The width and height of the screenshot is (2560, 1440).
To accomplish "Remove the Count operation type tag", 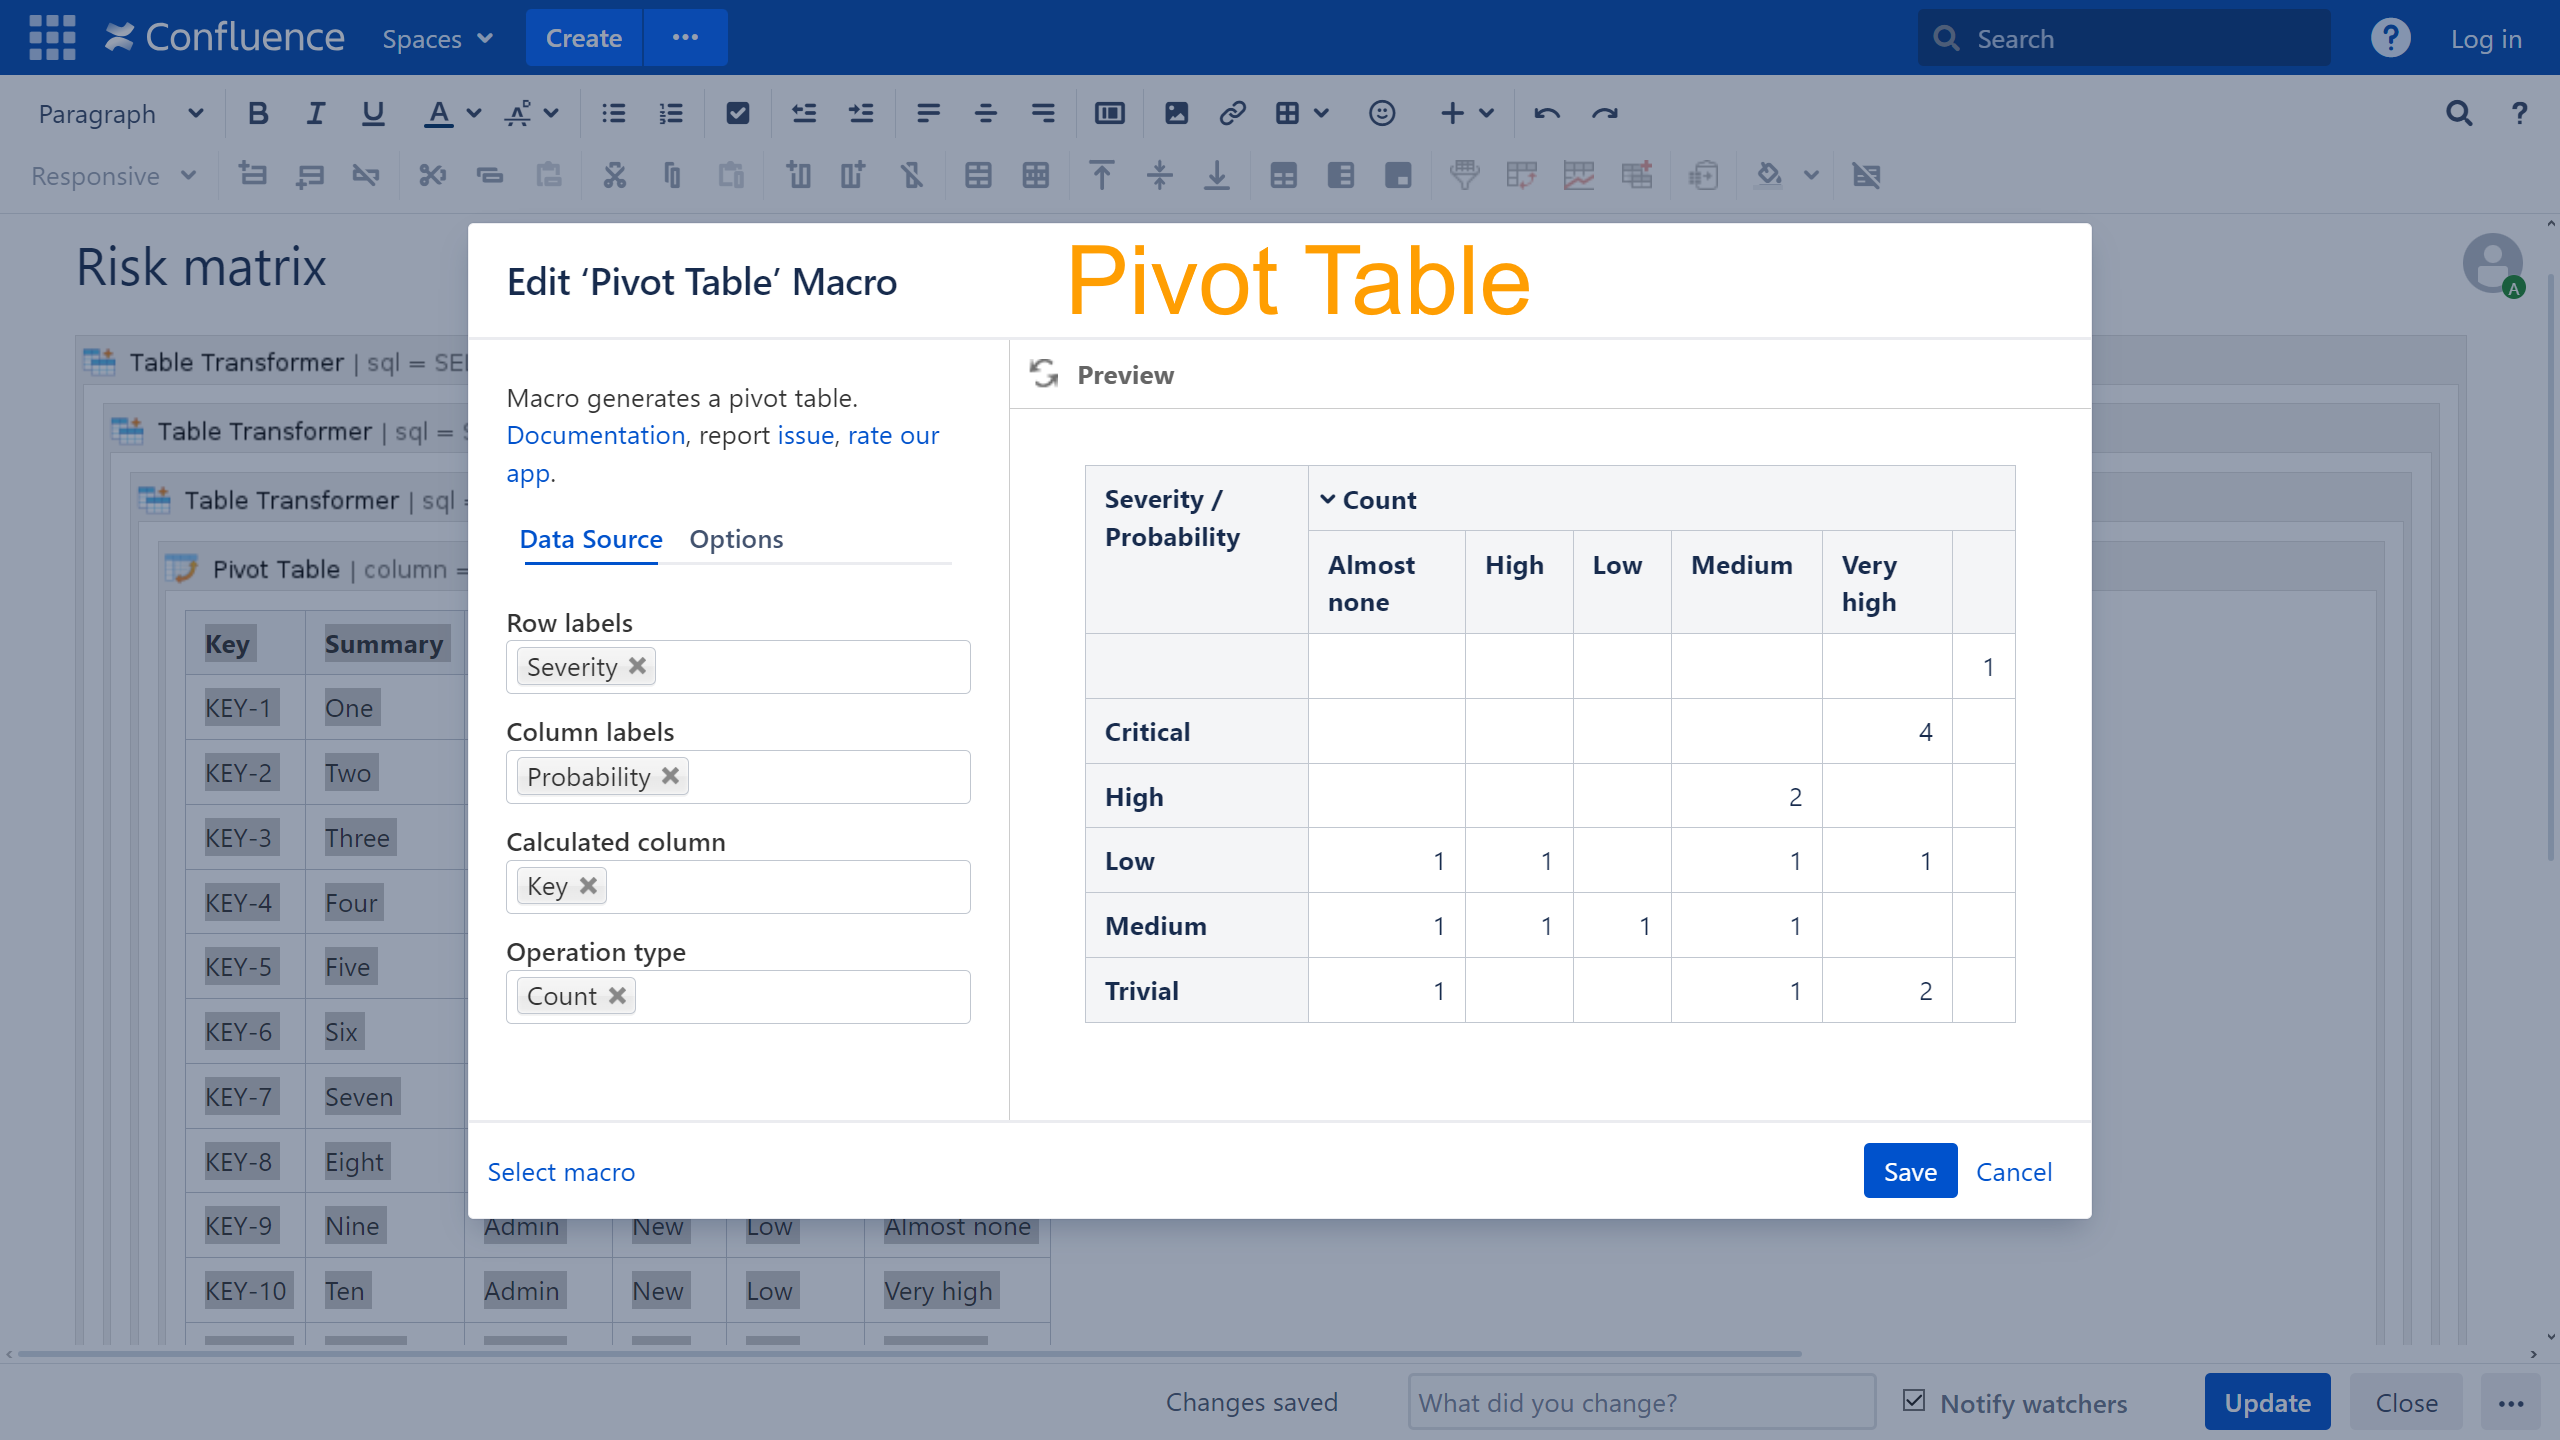I will pos(617,996).
